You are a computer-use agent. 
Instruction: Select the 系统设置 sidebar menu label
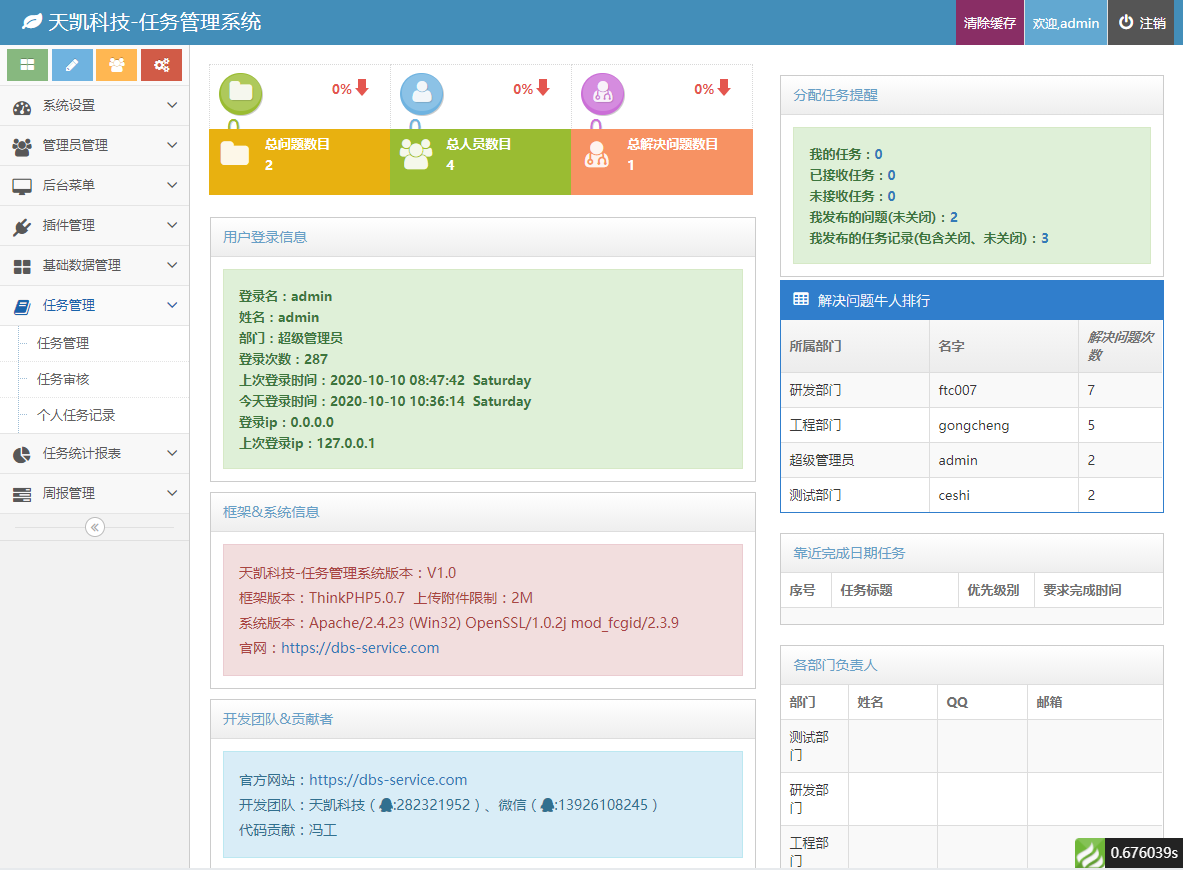69,106
